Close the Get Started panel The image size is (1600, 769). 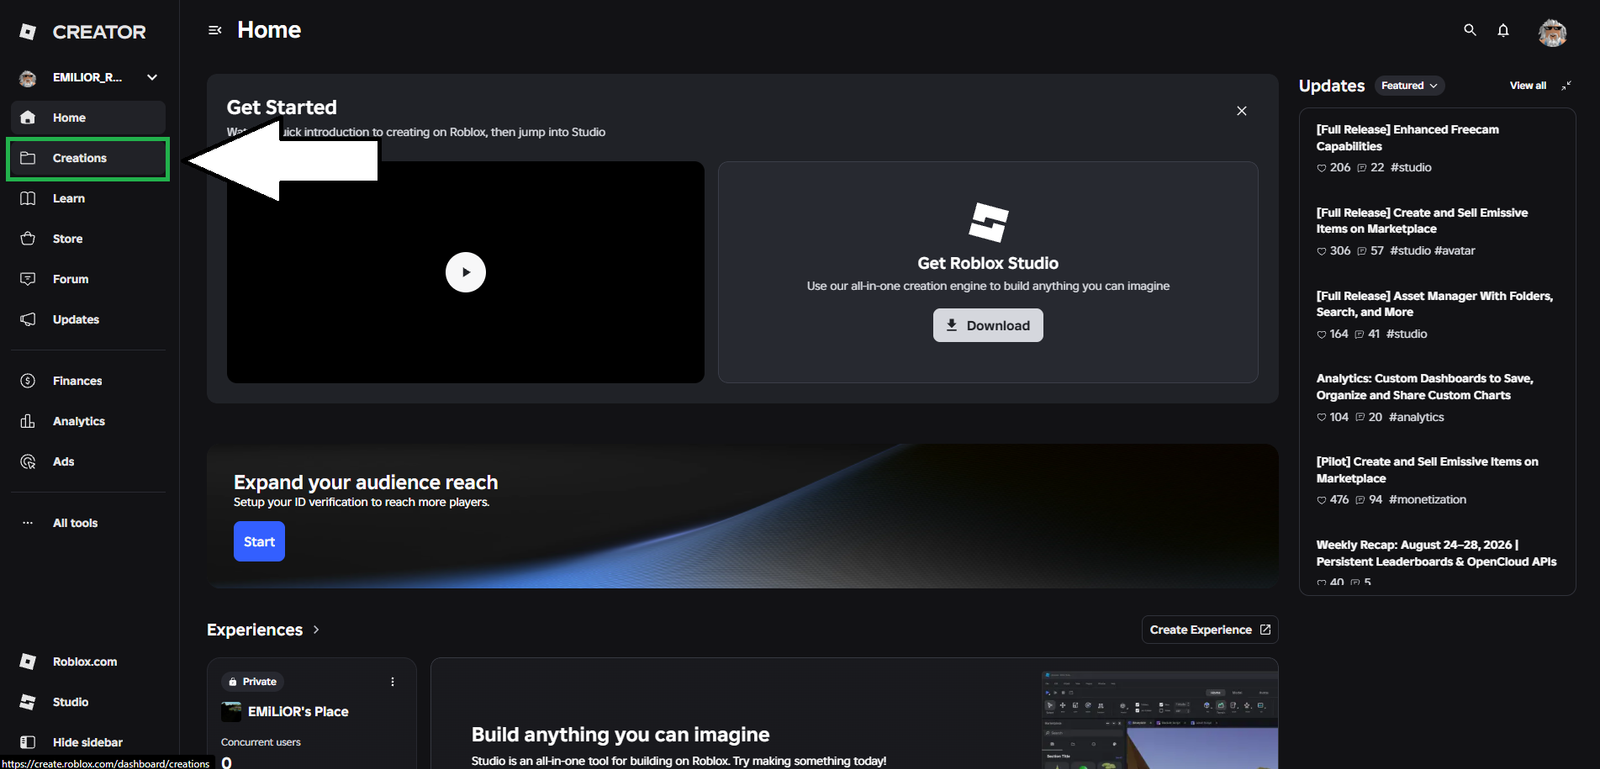point(1241,111)
